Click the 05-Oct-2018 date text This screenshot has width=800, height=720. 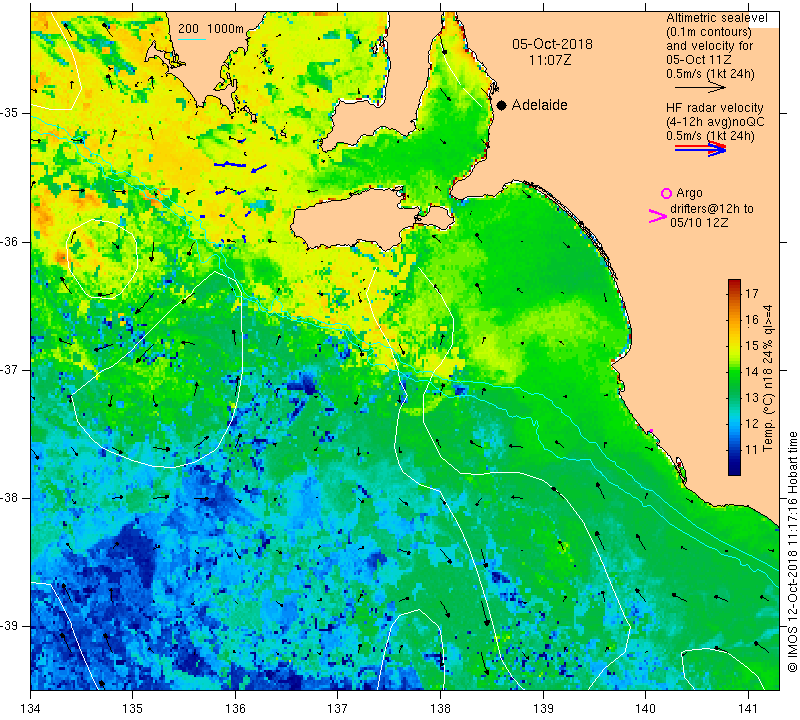click(553, 44)
